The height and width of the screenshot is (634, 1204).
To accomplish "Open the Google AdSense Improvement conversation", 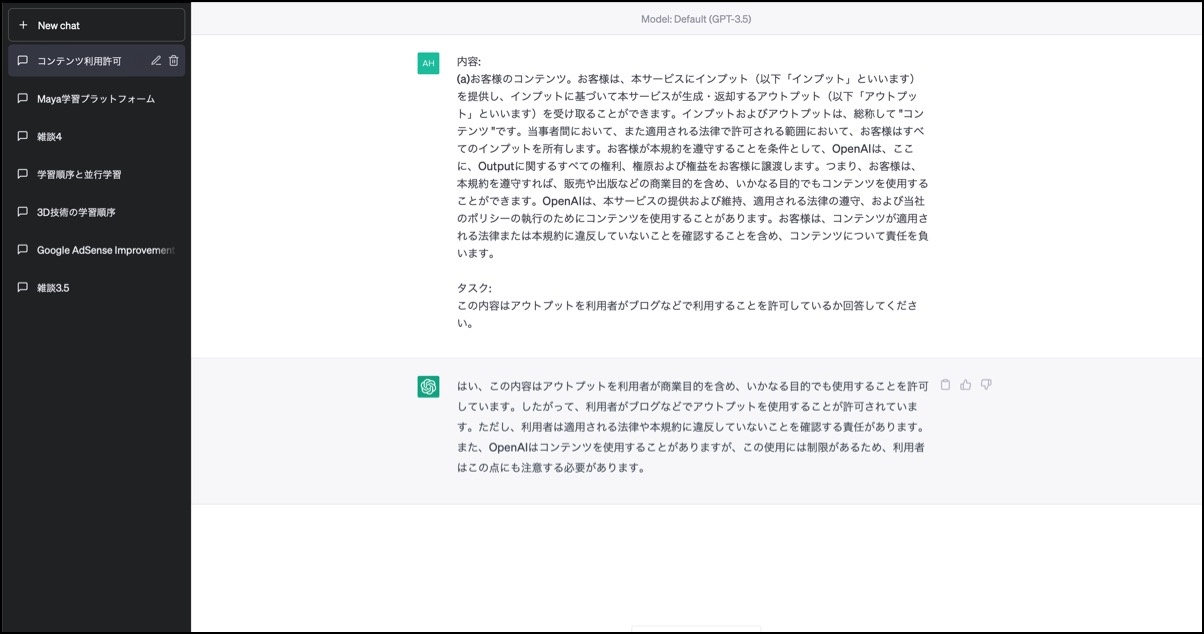I will click(96, 250).
